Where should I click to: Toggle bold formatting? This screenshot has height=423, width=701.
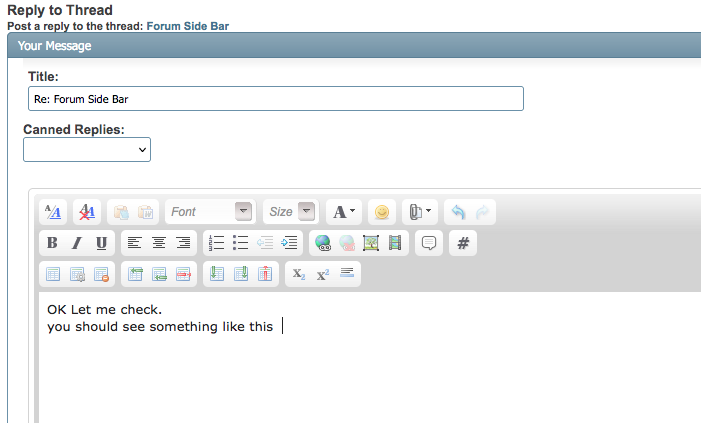point(52,243)
